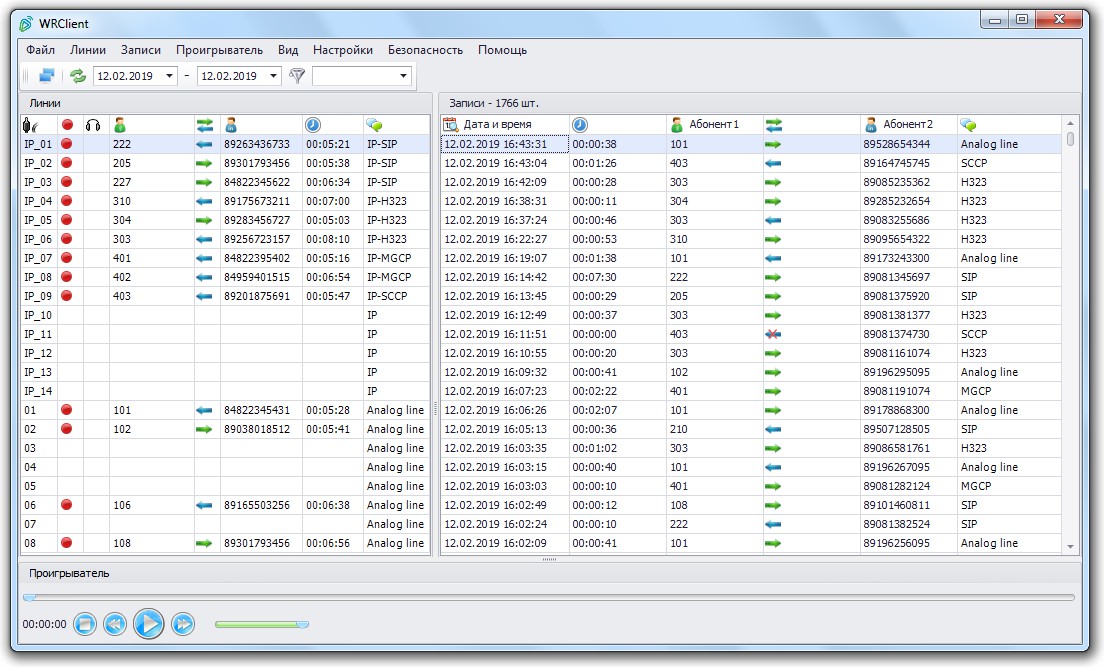Play the selected recording
The height and width of the screenshot is (667, 1104).
(x=149, y=624)
